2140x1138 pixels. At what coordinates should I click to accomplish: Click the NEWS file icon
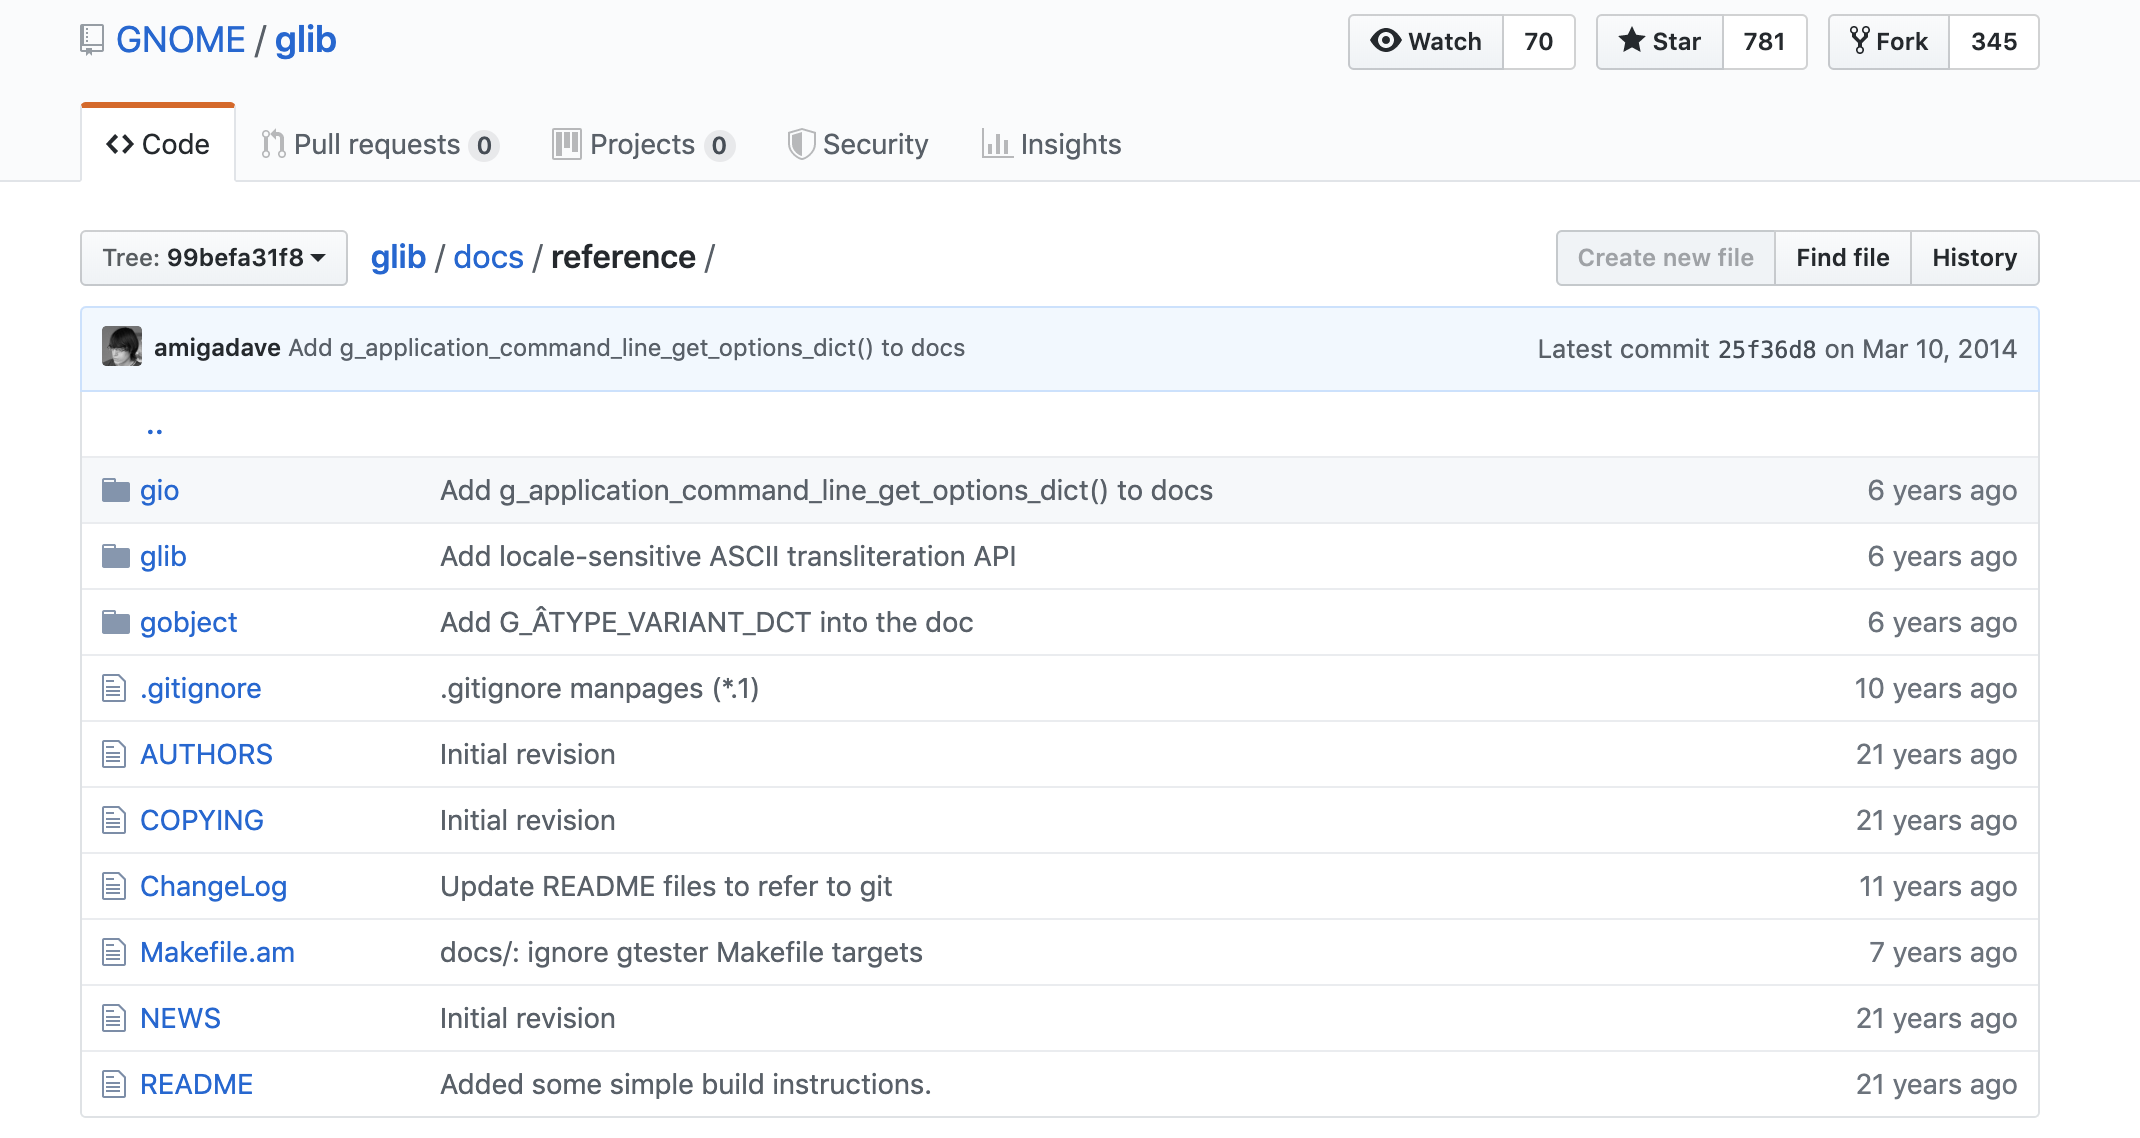[114, 1018]
